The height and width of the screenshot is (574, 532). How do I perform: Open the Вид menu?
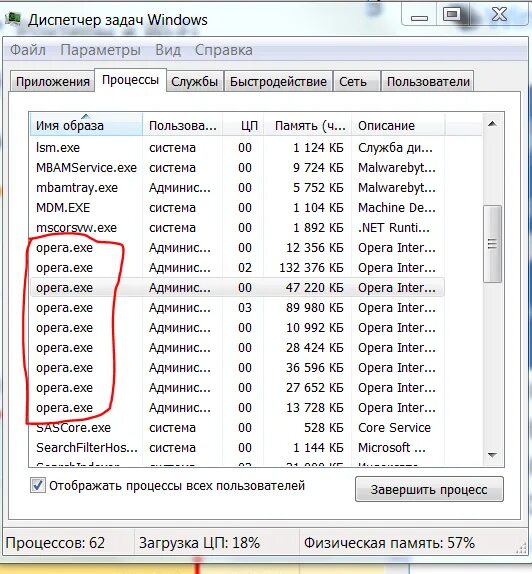pyautogui.click(x=168, y=50)
